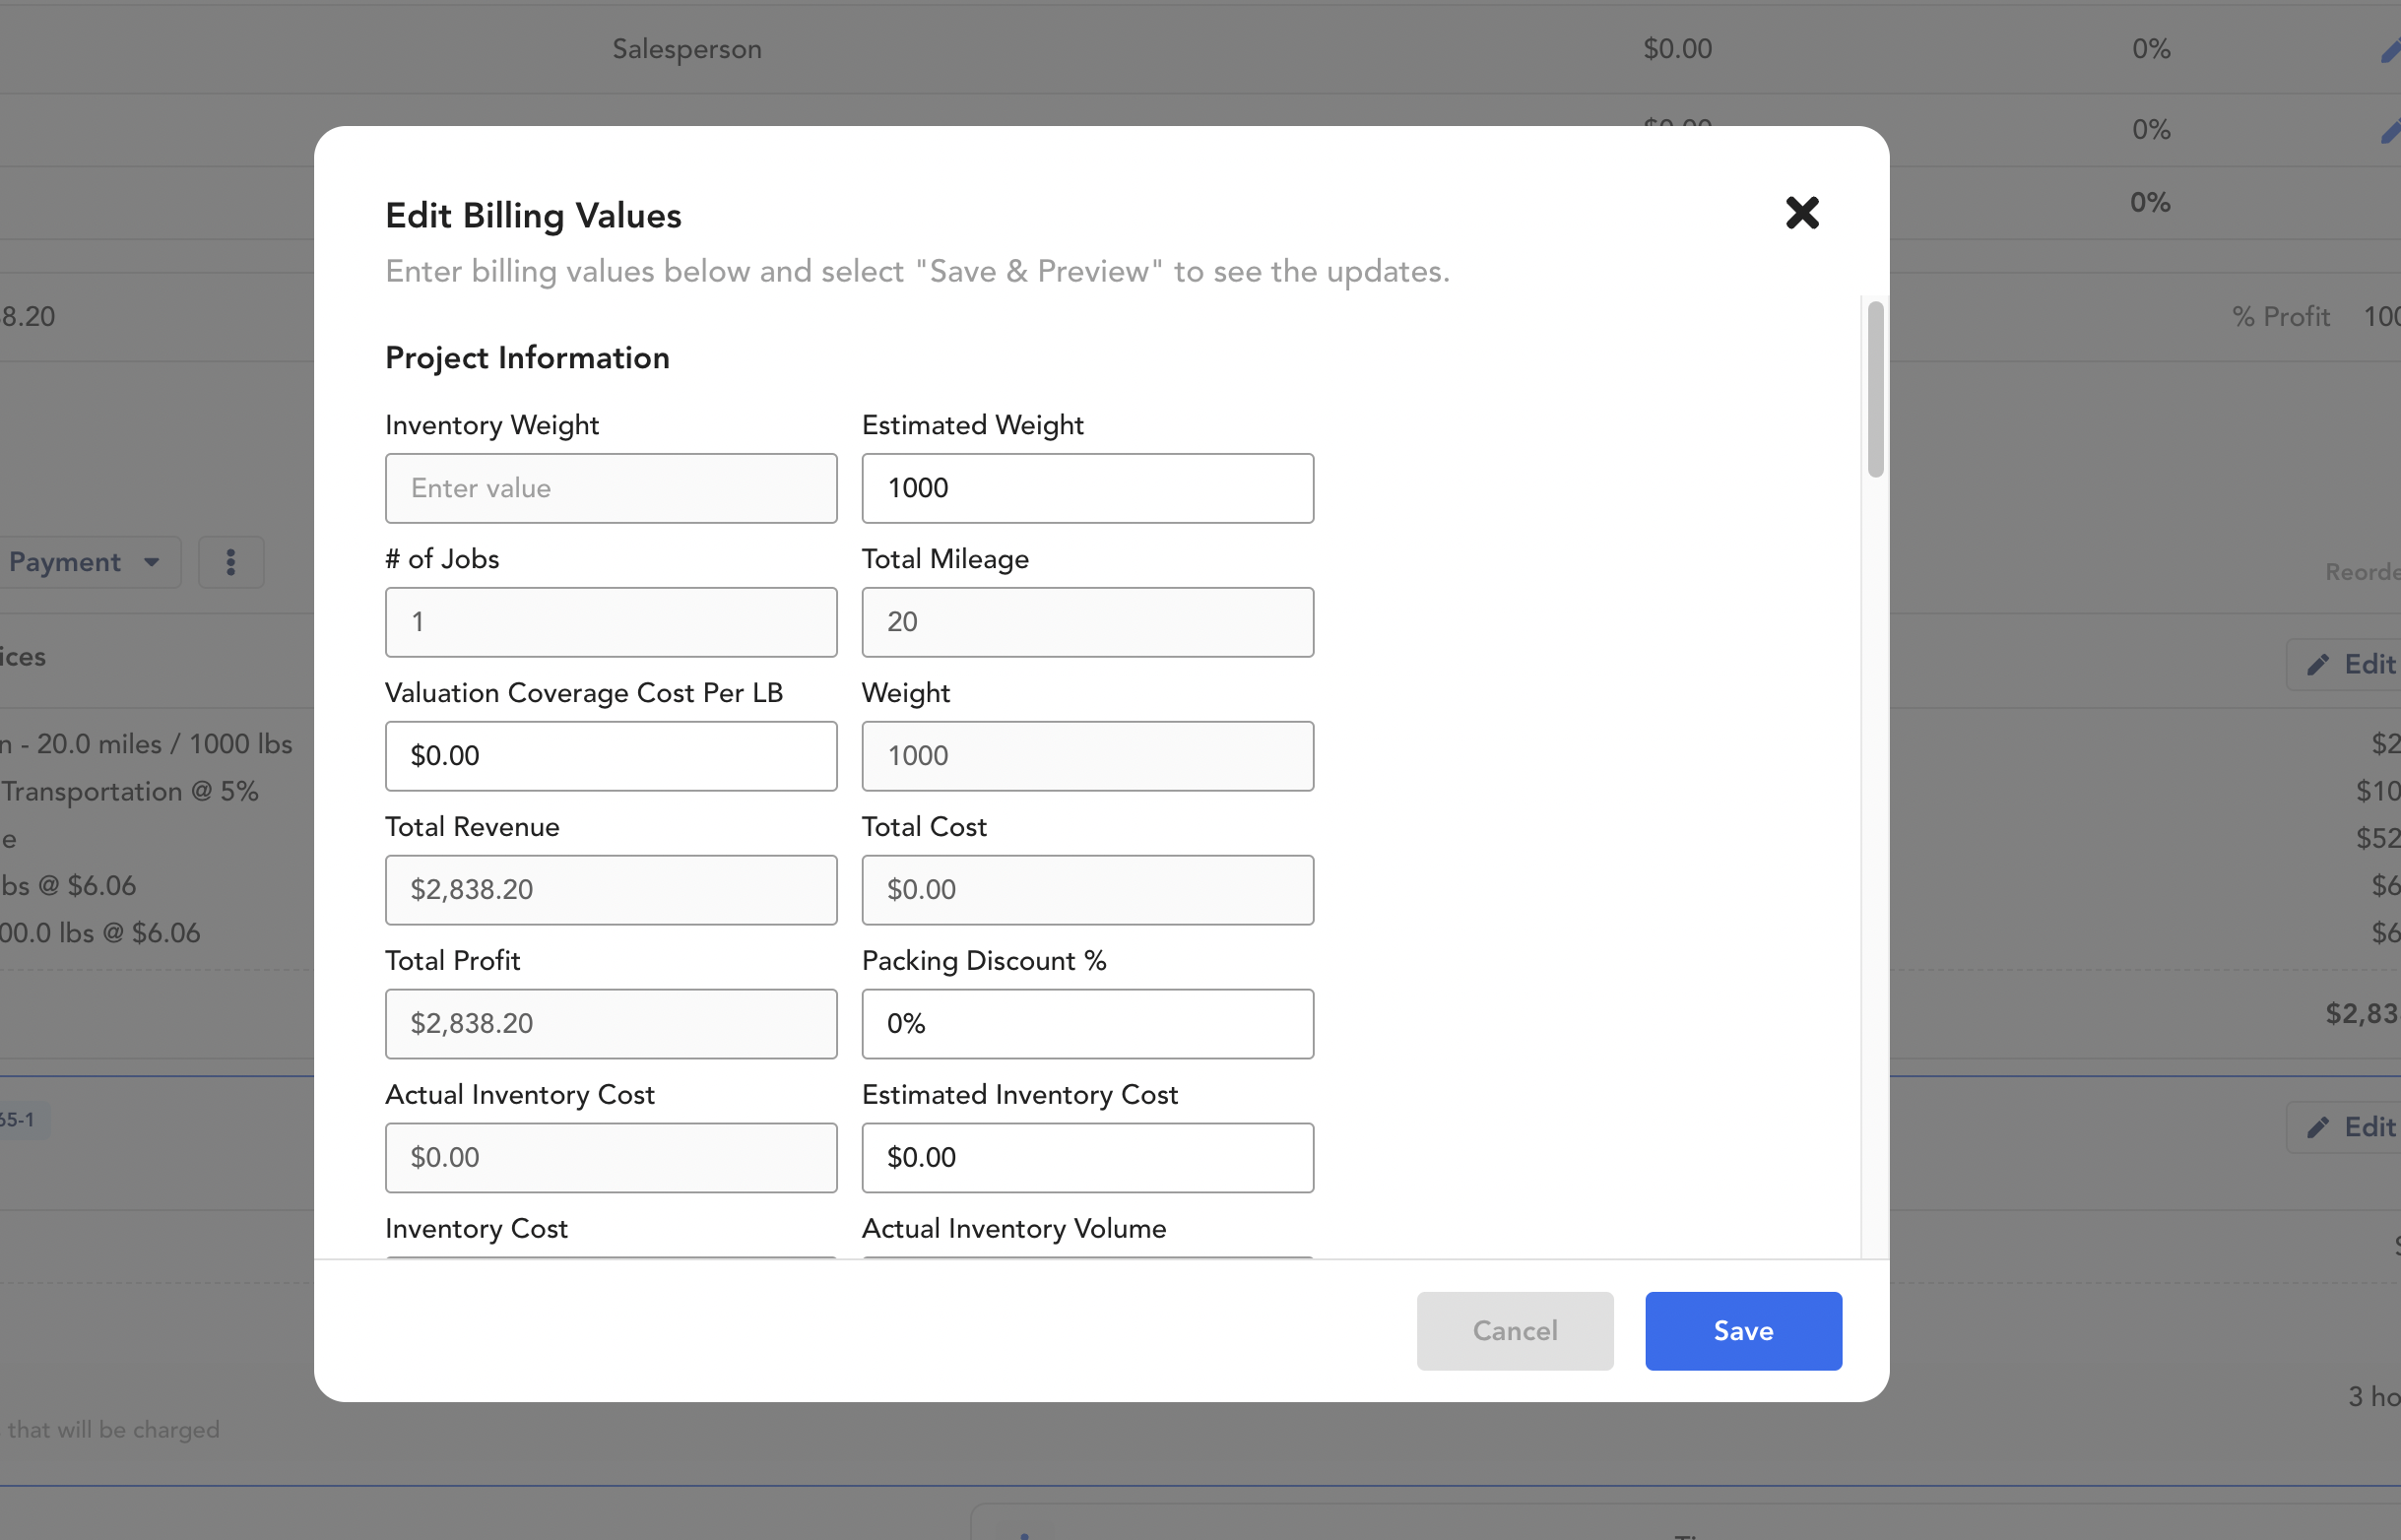2401x1540 pixels.
Task: Save the billing values
Action: point(1743,1331)
